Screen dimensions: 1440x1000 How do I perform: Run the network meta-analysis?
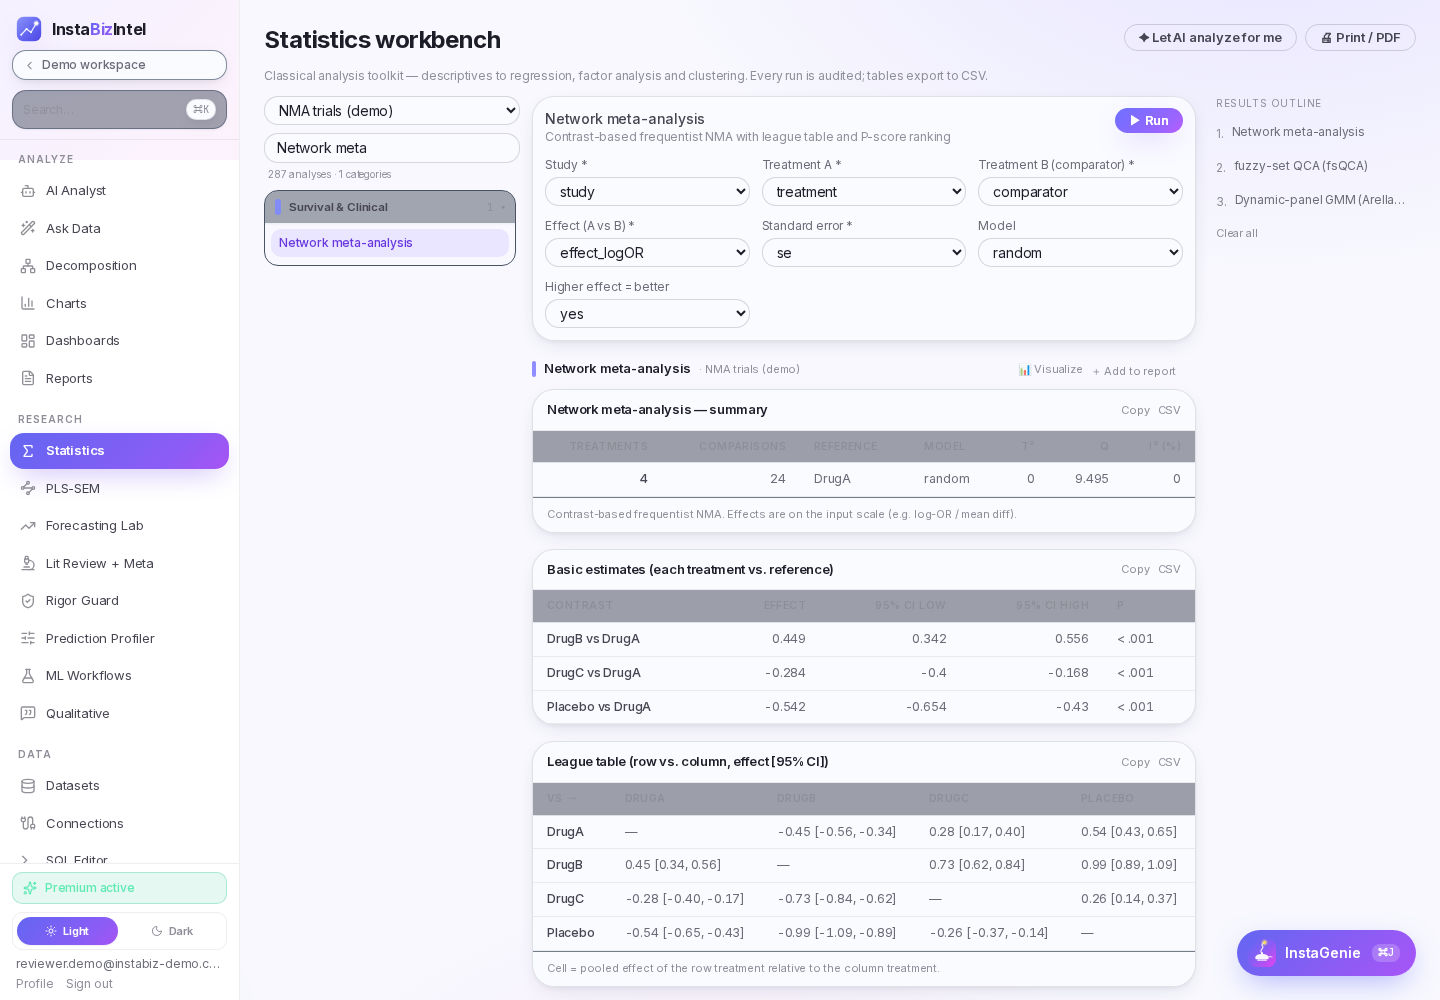pos(1149,120)
